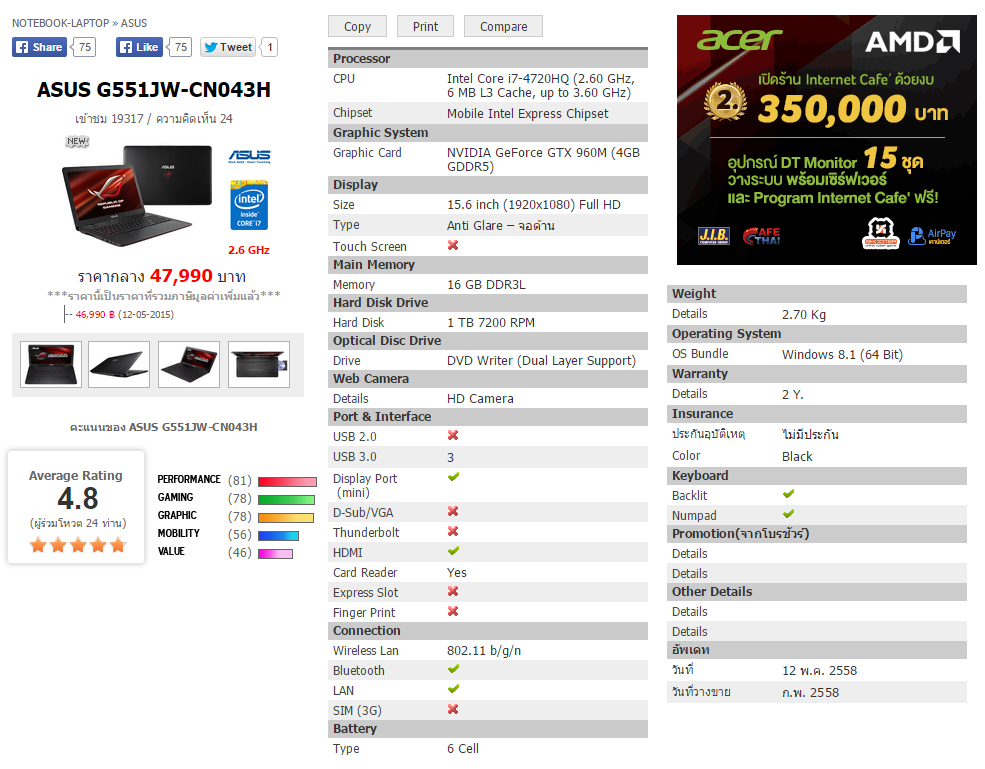Click the Compare button
The width and height of the screenshot is (985, 769).
point(503,26)
